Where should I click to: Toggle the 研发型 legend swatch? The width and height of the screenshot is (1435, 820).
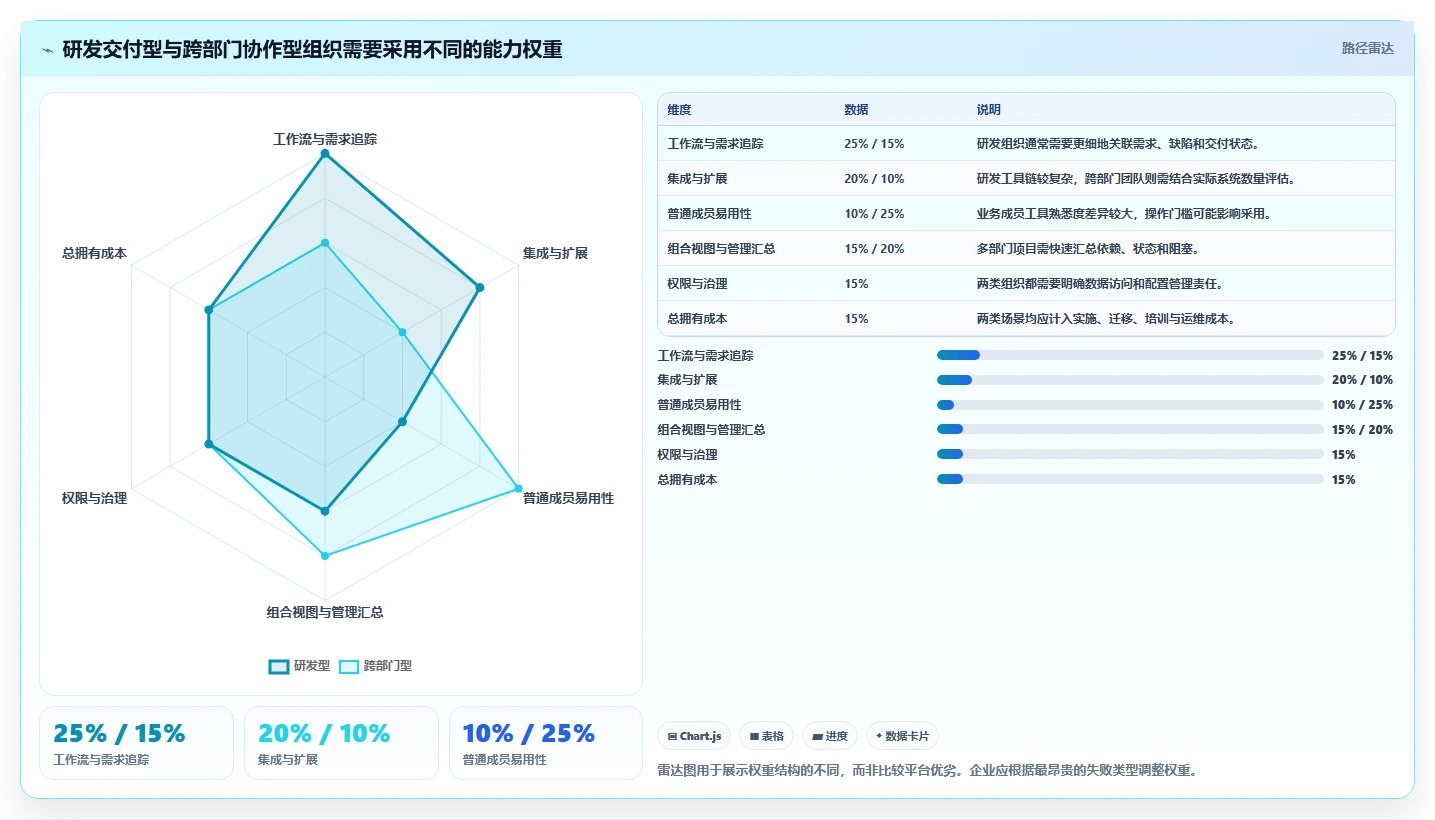tap(279, 666)
